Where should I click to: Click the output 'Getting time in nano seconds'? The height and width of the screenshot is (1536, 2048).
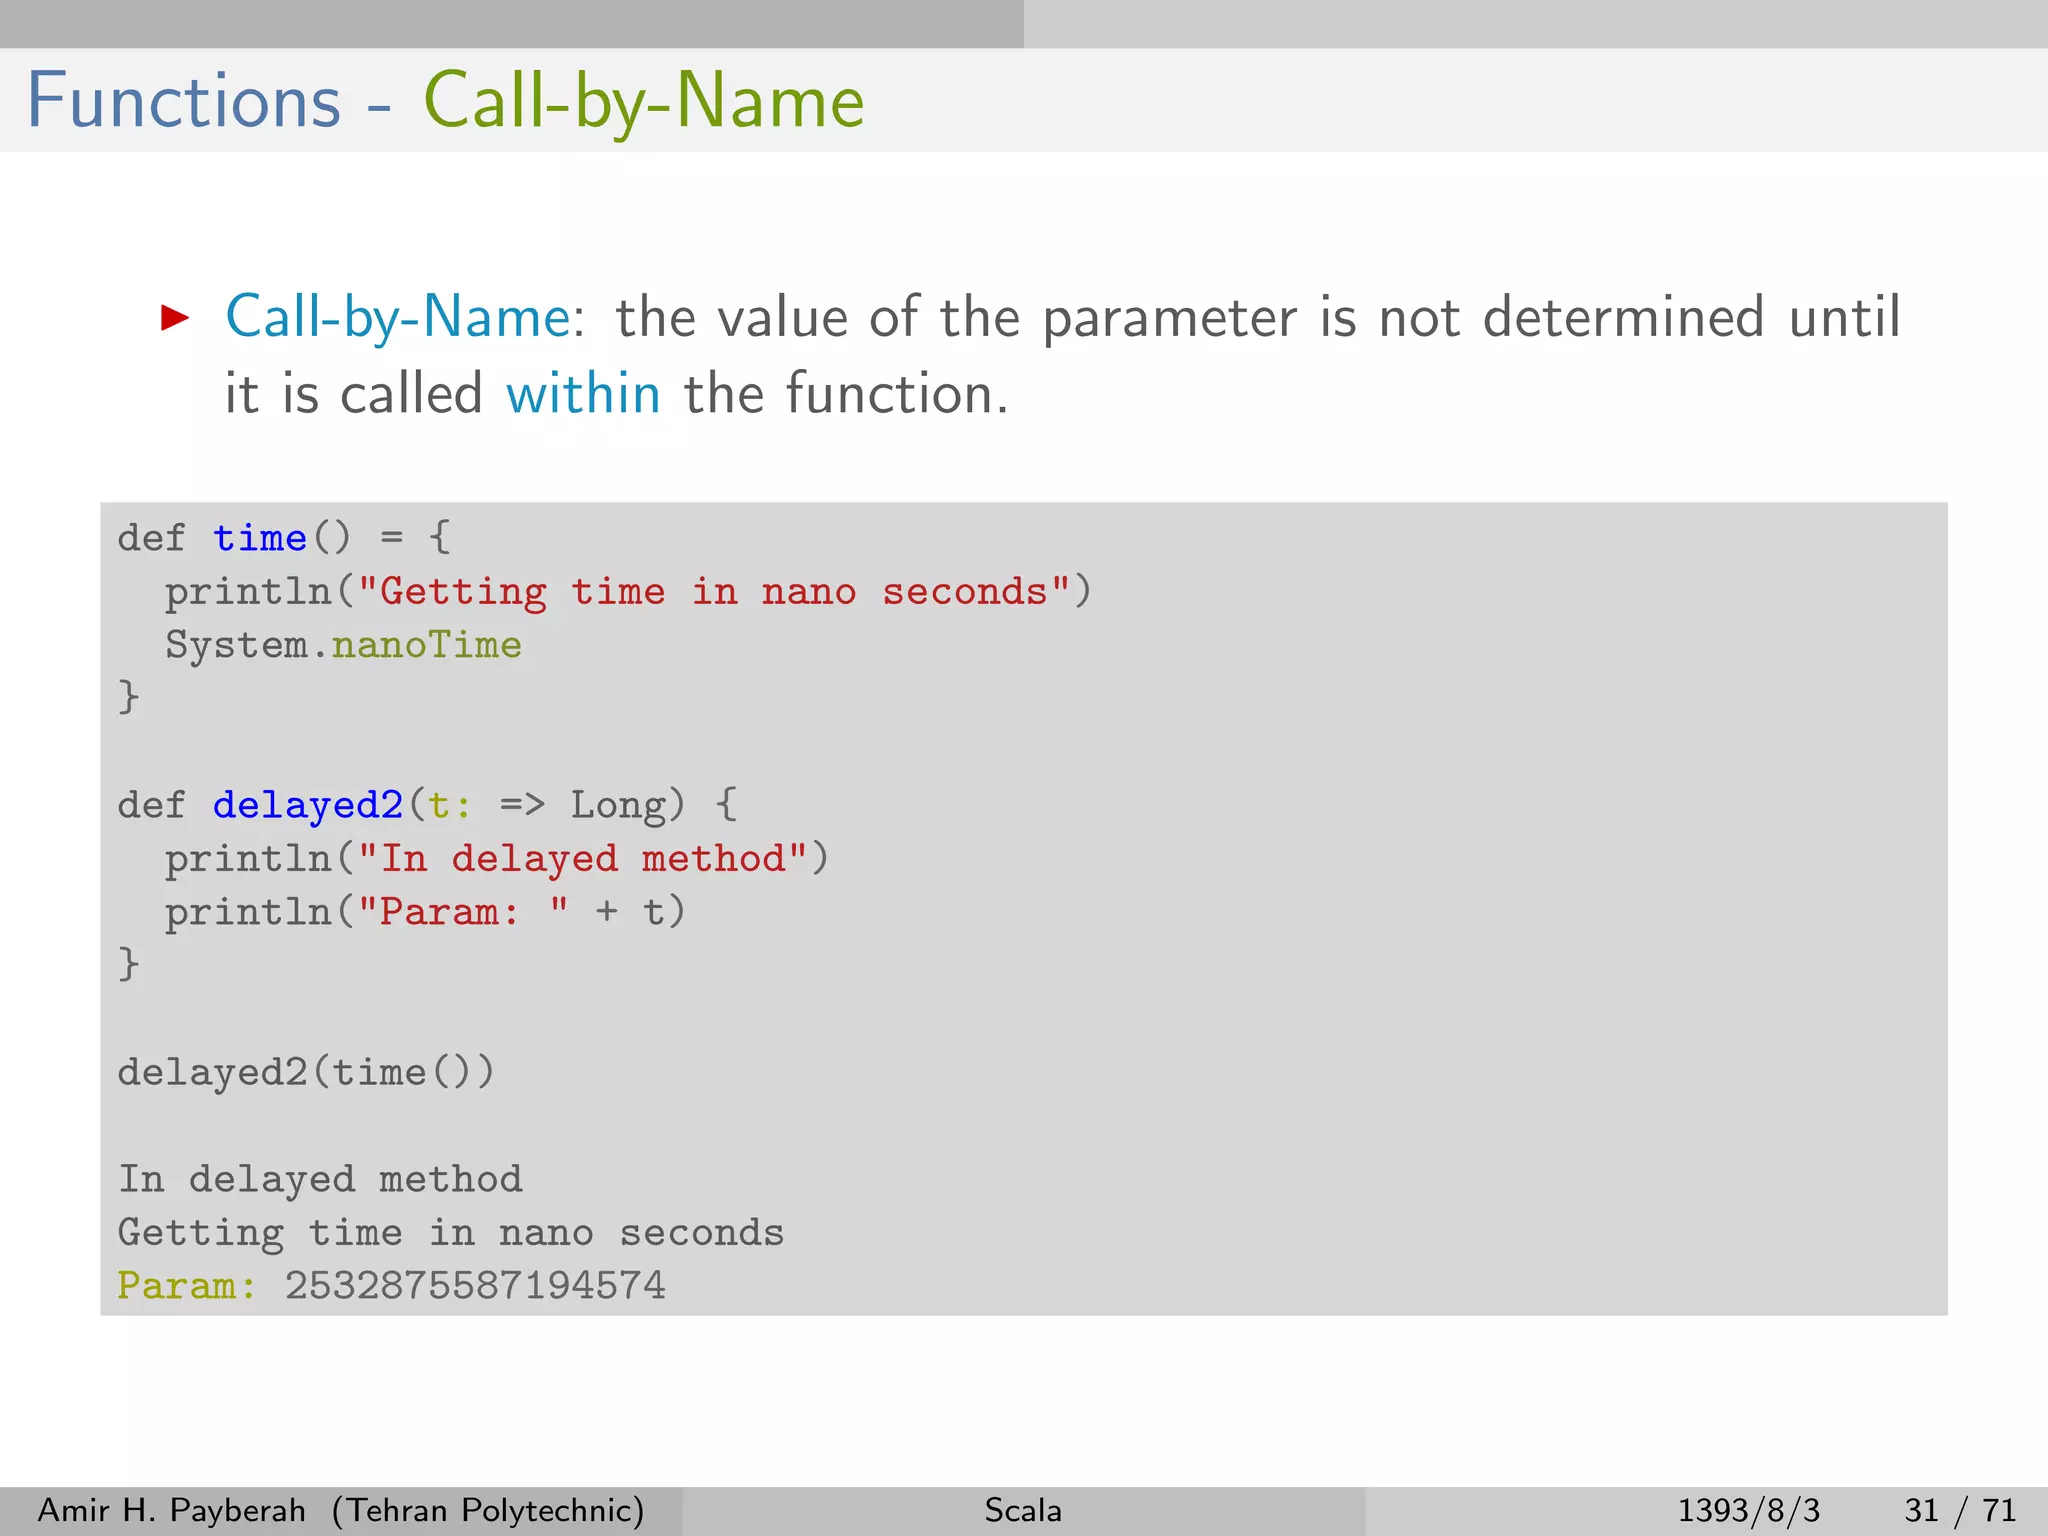pos(451,1233)
